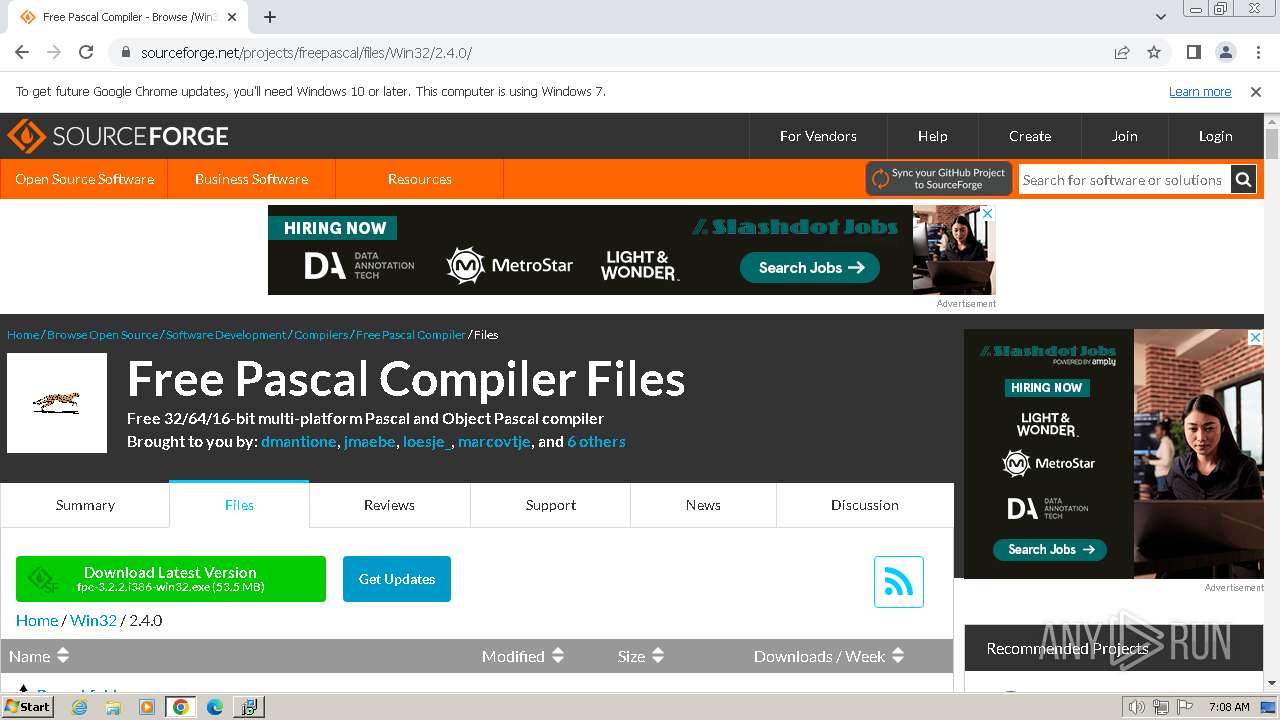Viewport: 1280px width, 720px height.
Task: Click the Join link
Action: (x=1125, y=136)
